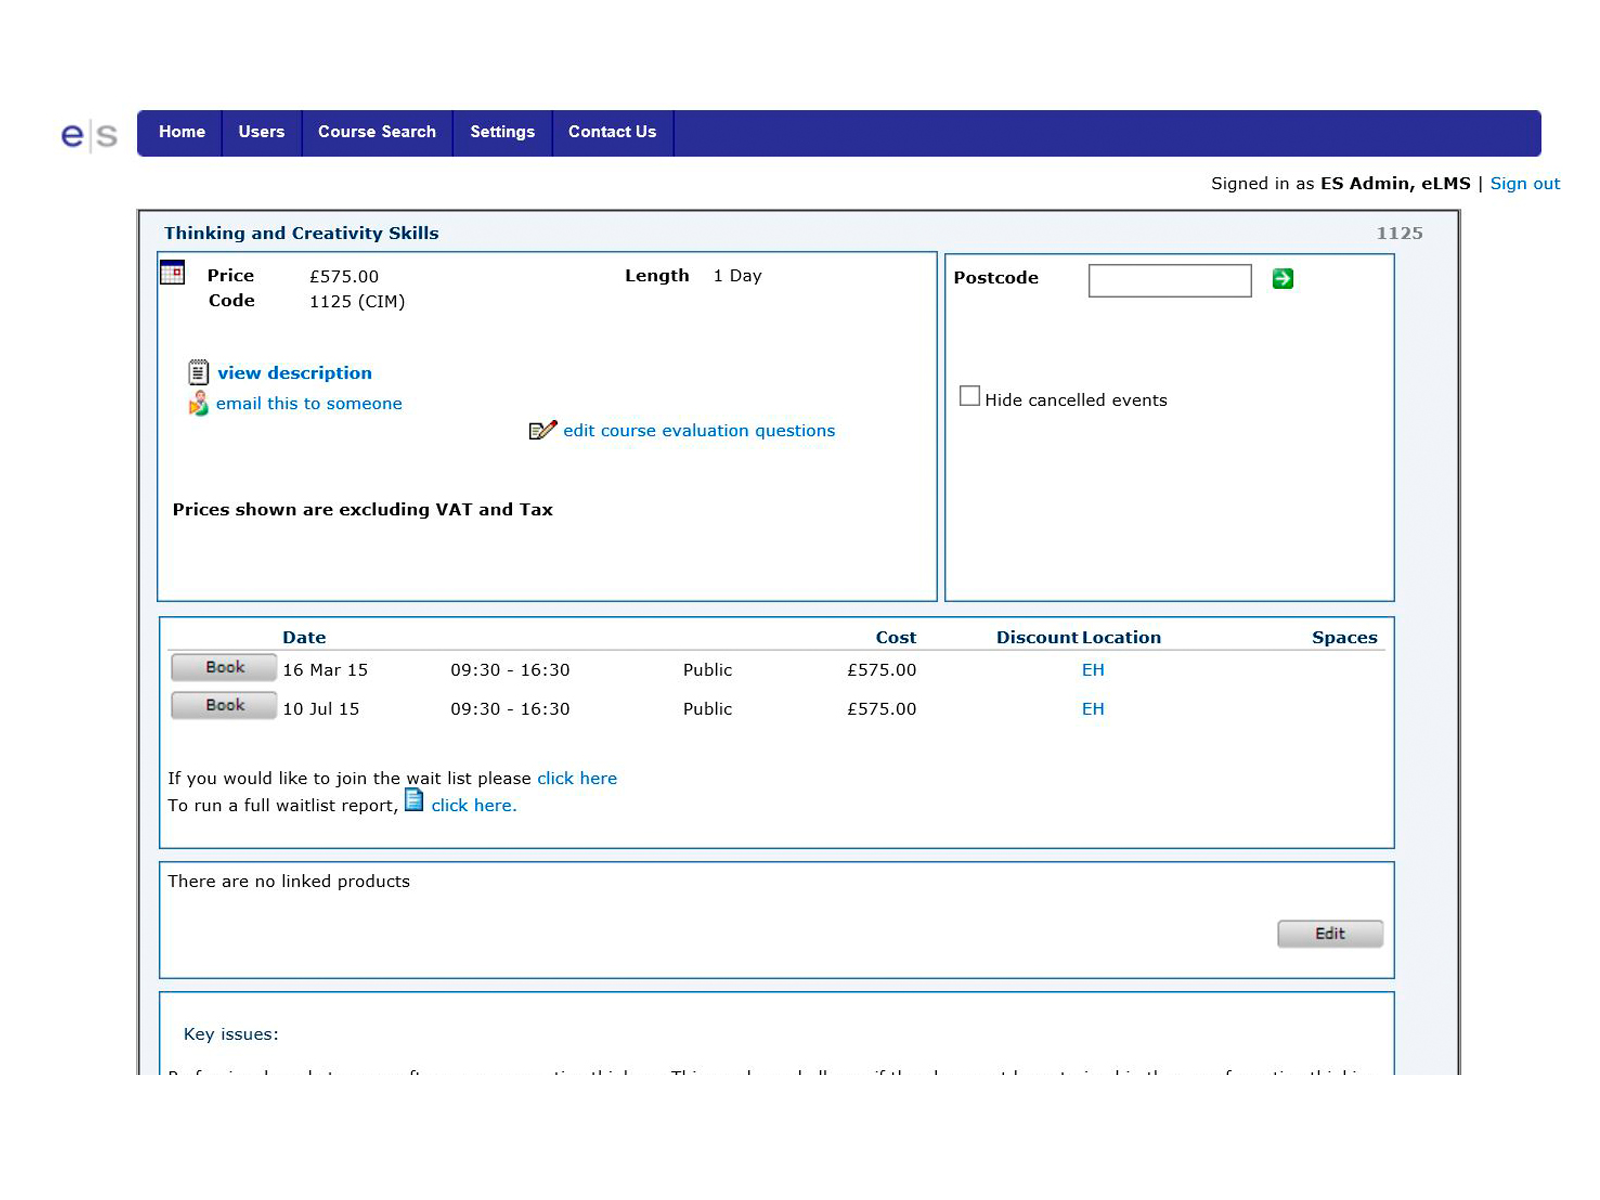Click the code text 1125 (CIM)
This screenshot has width=1600, height=1200.
(x=357, y=301)
